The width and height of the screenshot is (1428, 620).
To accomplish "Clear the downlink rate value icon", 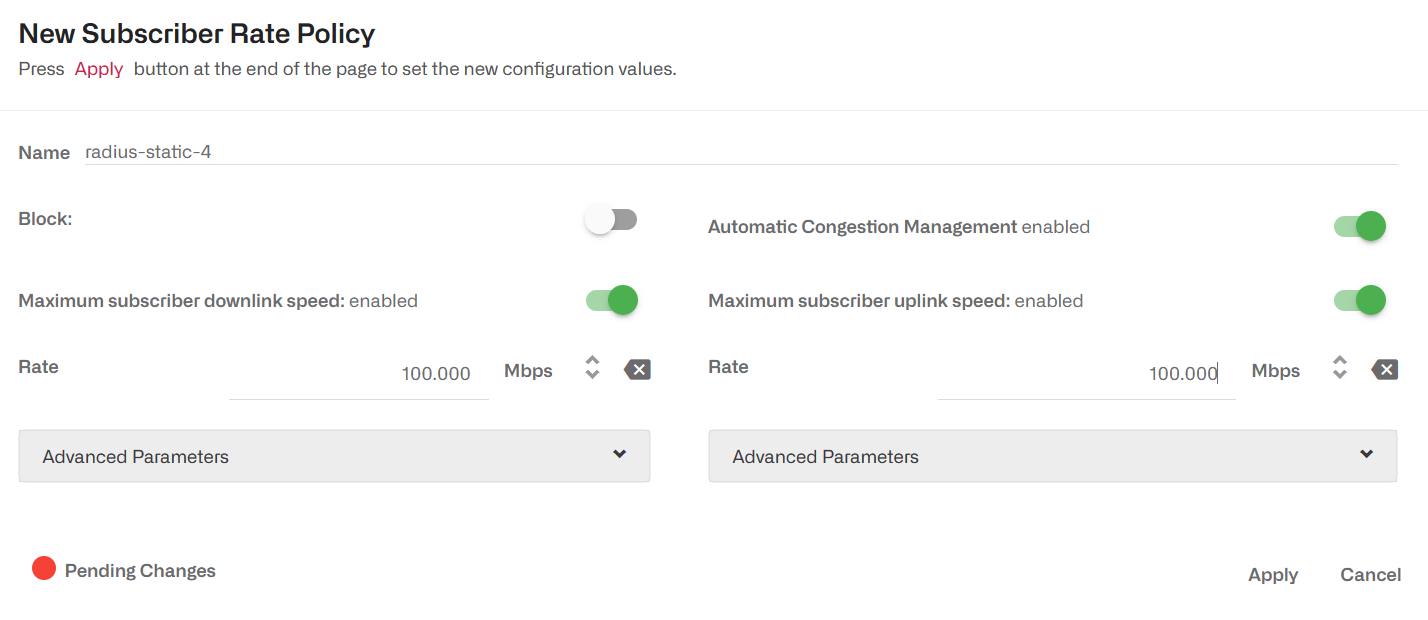I will click(637, 370).
